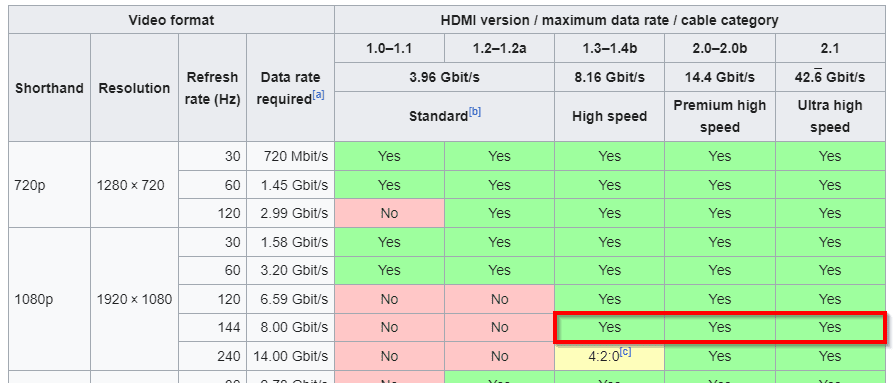The image size is (895, 383).
Task: Click the 1920 × 1080 resolution cell
Action: [x=134, y=299]
